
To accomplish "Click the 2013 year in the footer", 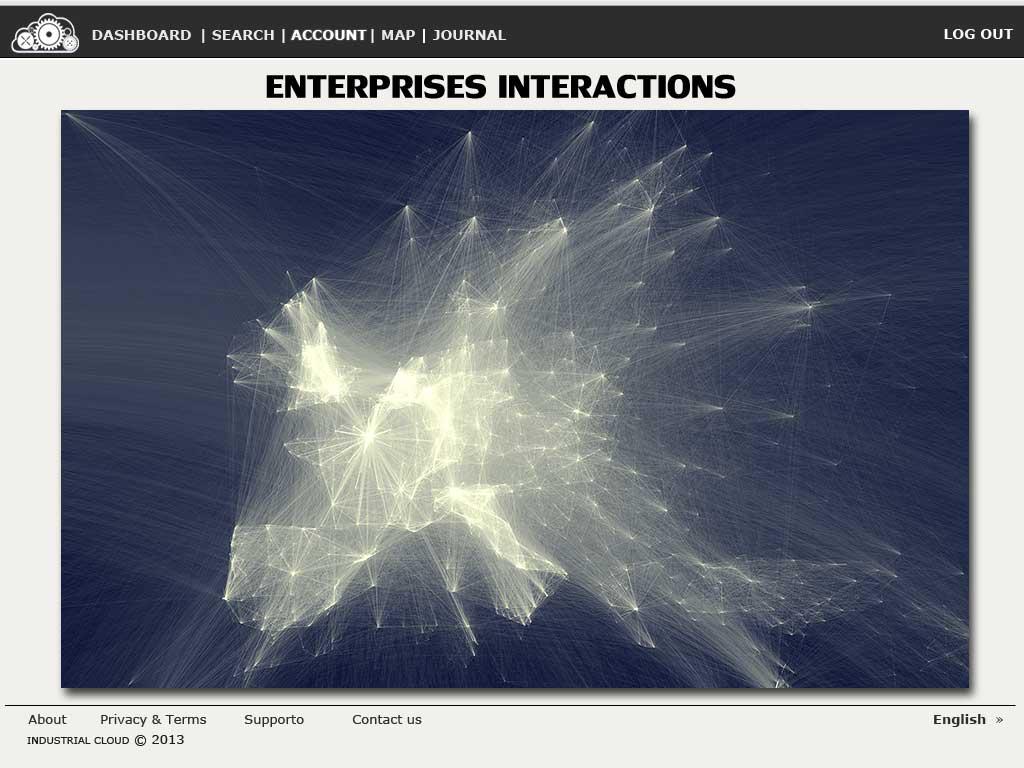I will click(168, 740).
